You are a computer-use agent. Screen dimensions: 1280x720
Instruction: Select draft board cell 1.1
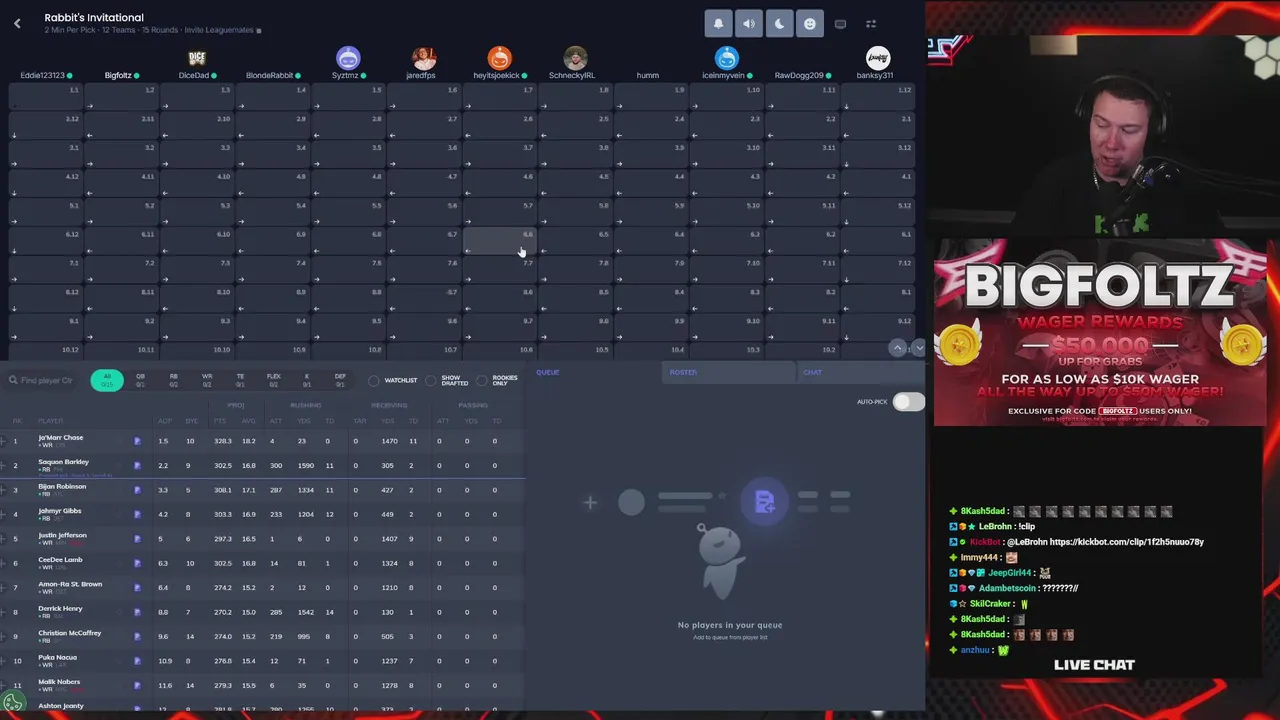click(46, 96)
